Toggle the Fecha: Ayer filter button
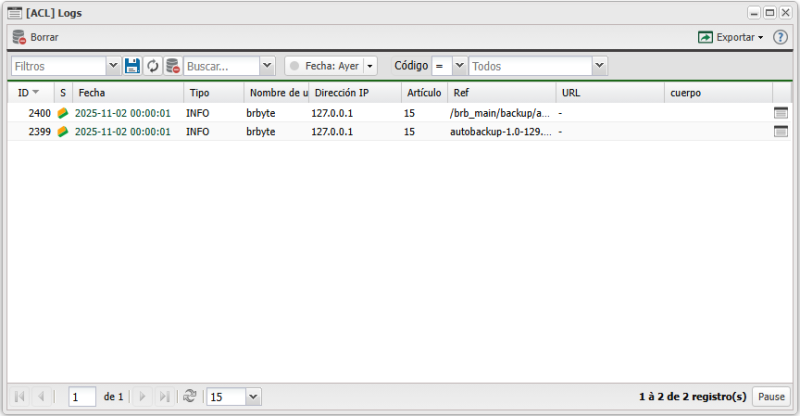This screenshot has width=800, height=416. click(324, 66)
